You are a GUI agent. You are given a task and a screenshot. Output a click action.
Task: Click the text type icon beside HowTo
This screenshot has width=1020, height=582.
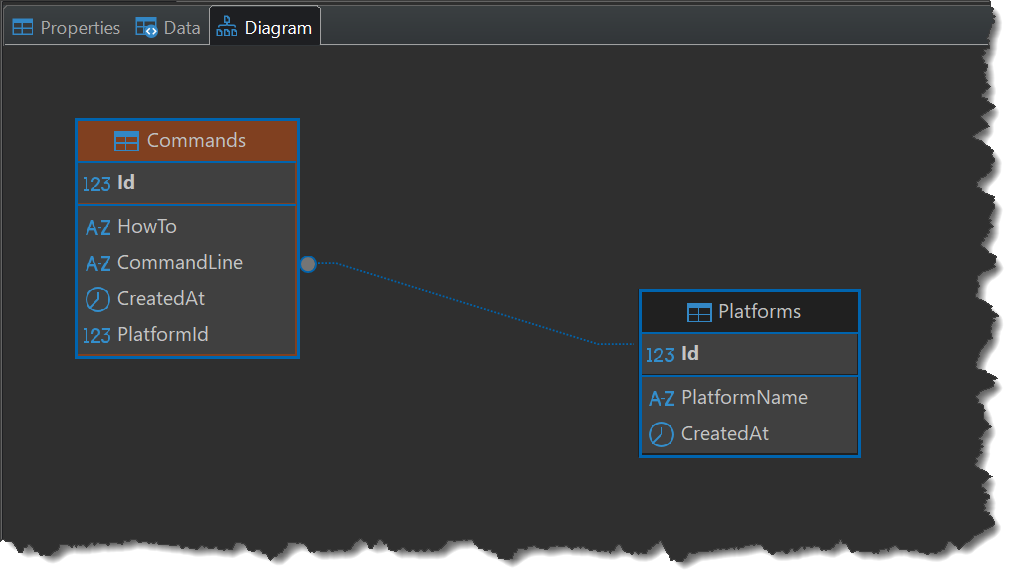98,228
